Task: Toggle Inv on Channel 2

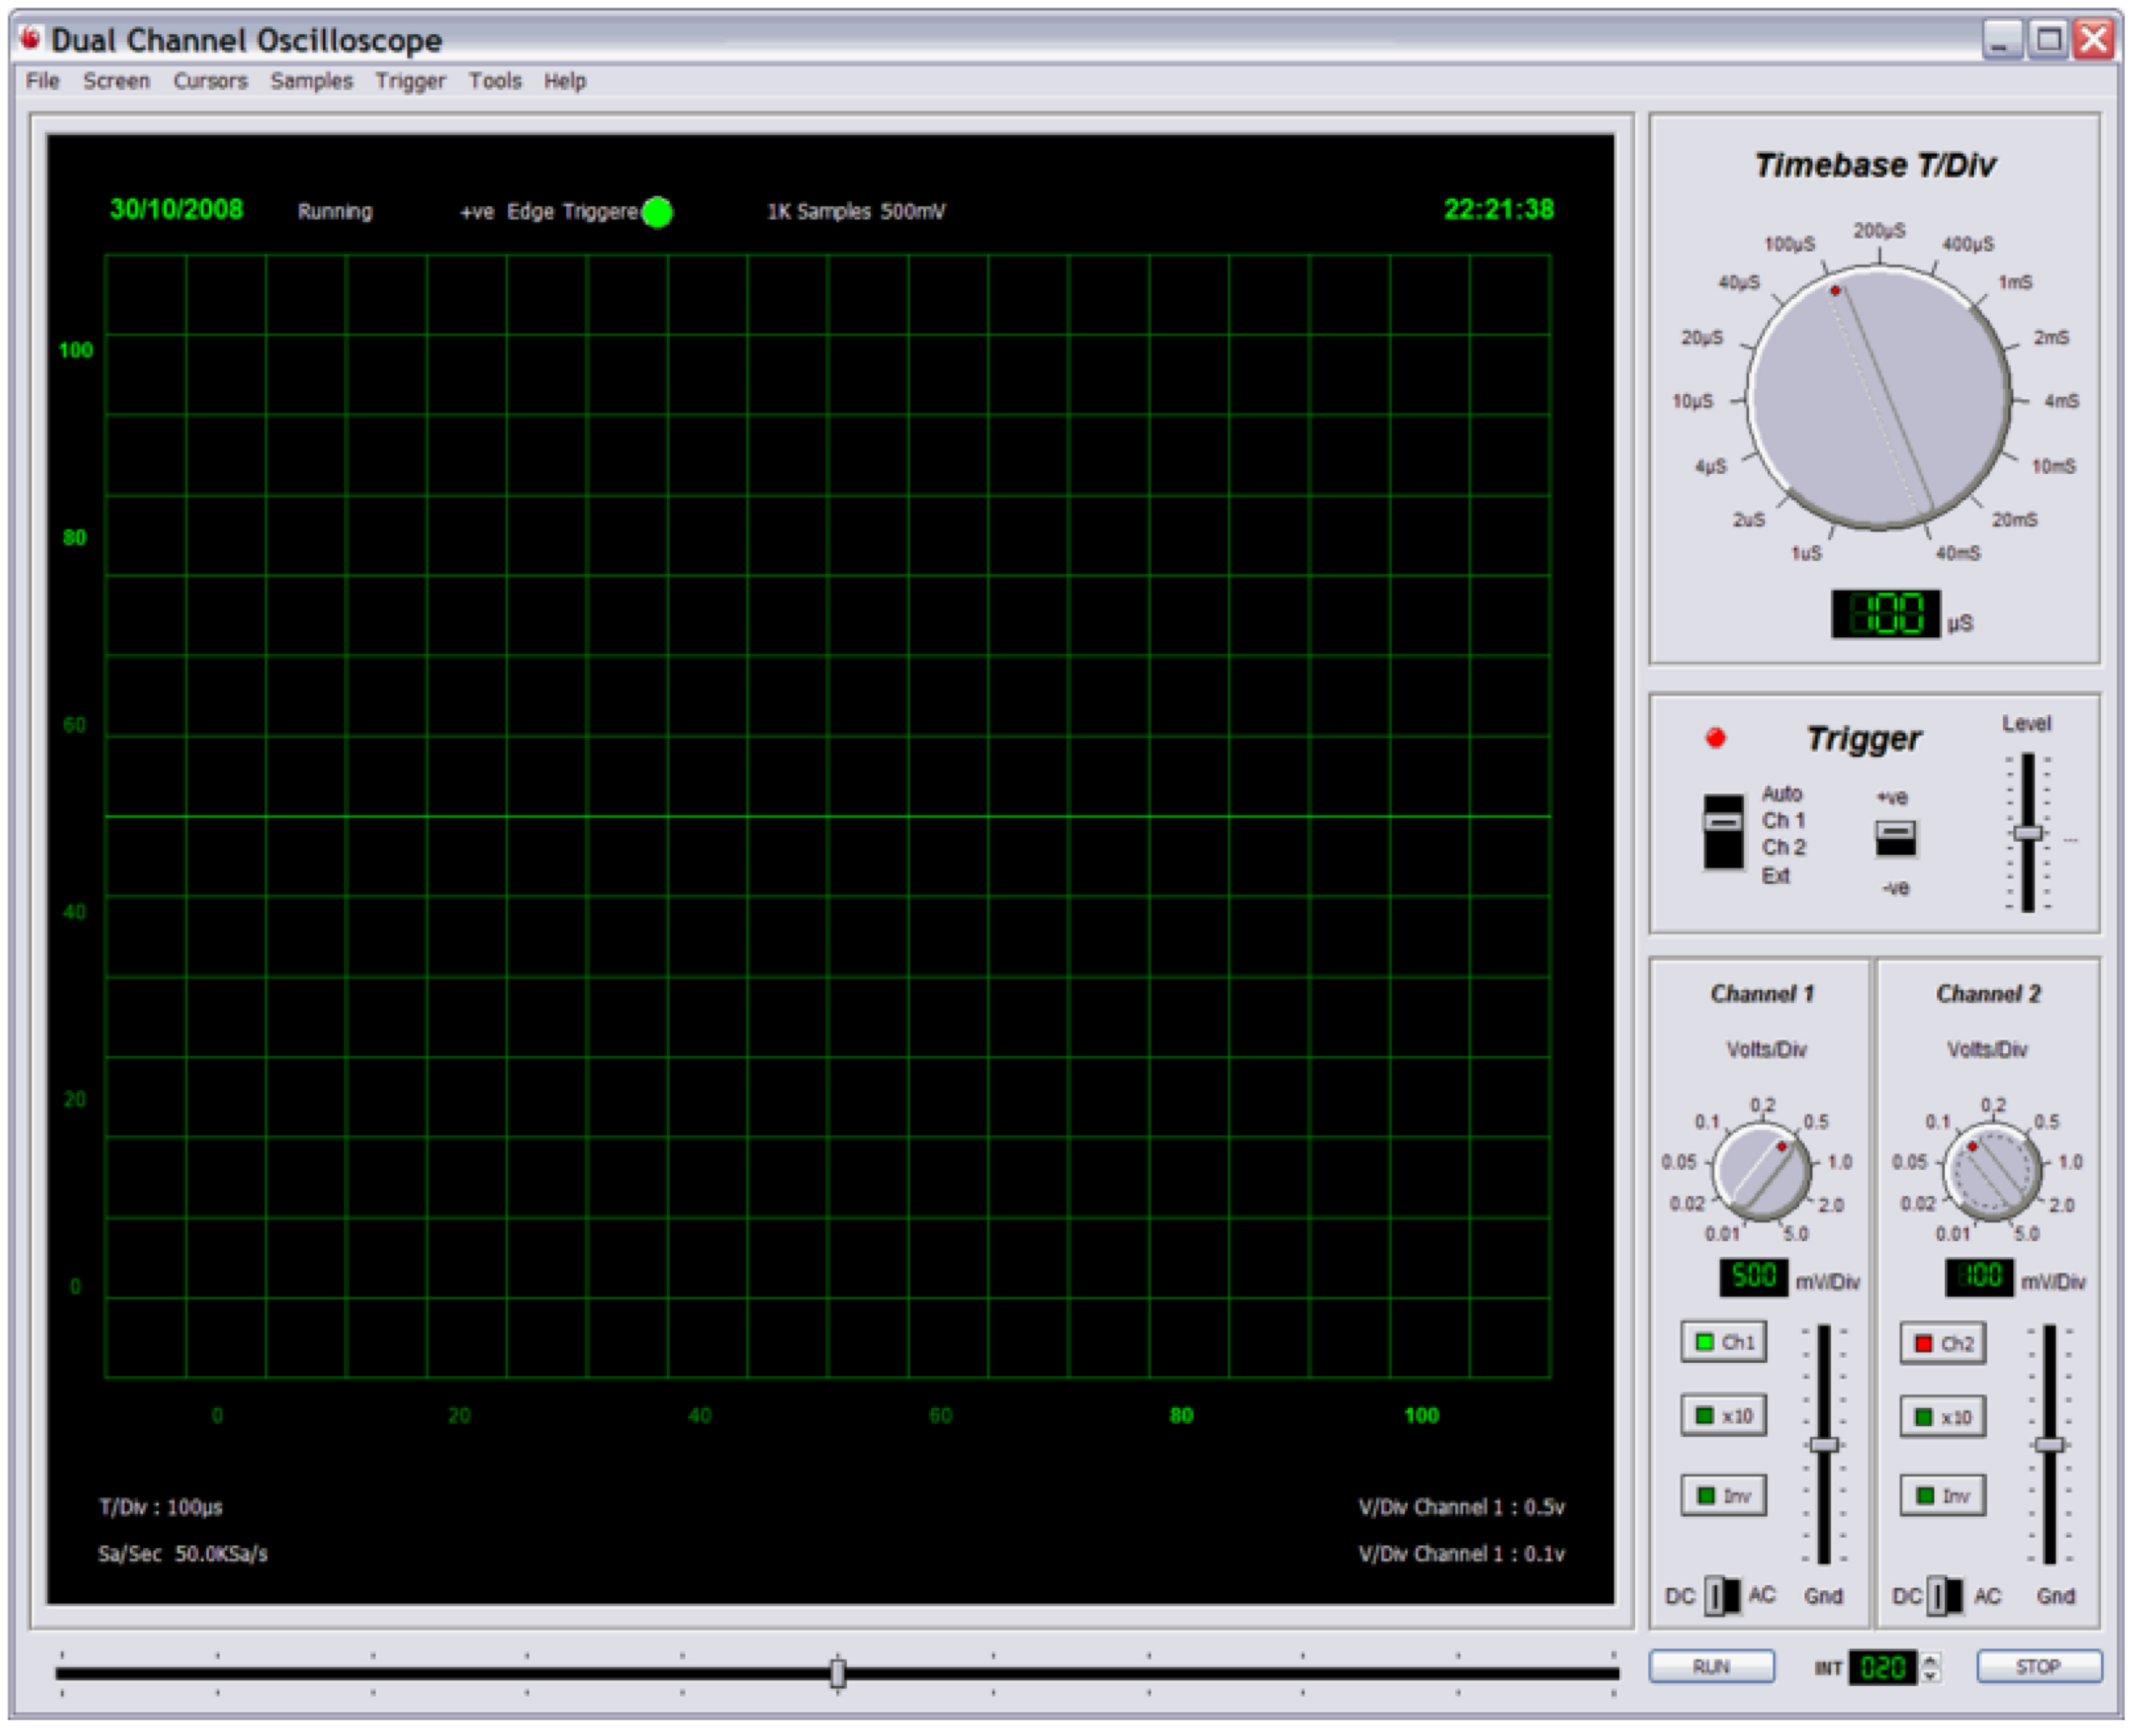Action: click(1942, 1495)
